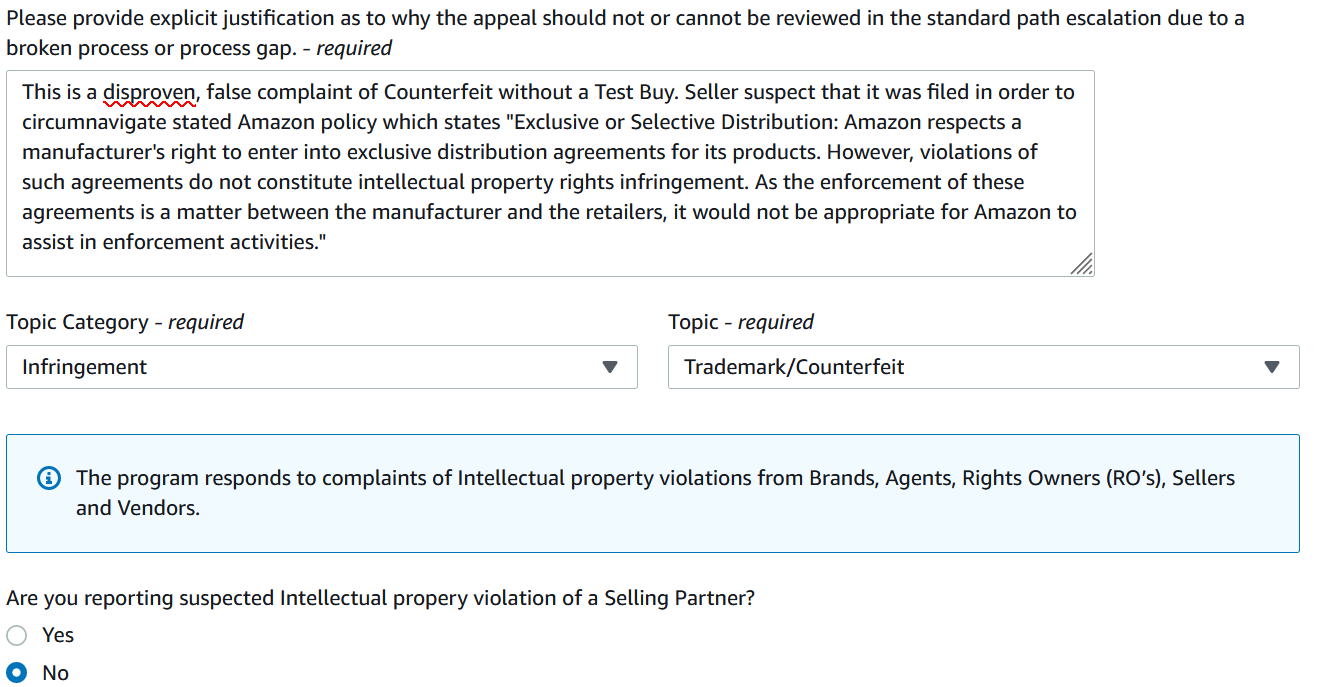Select the No radio button
1324x687 pixels.
(17, 673)
